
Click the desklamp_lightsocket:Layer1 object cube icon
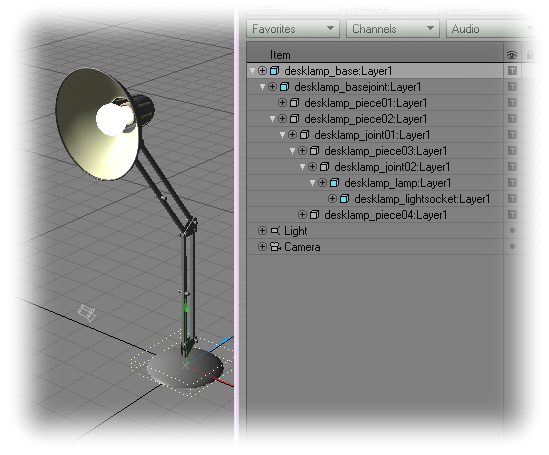(345, 198)
